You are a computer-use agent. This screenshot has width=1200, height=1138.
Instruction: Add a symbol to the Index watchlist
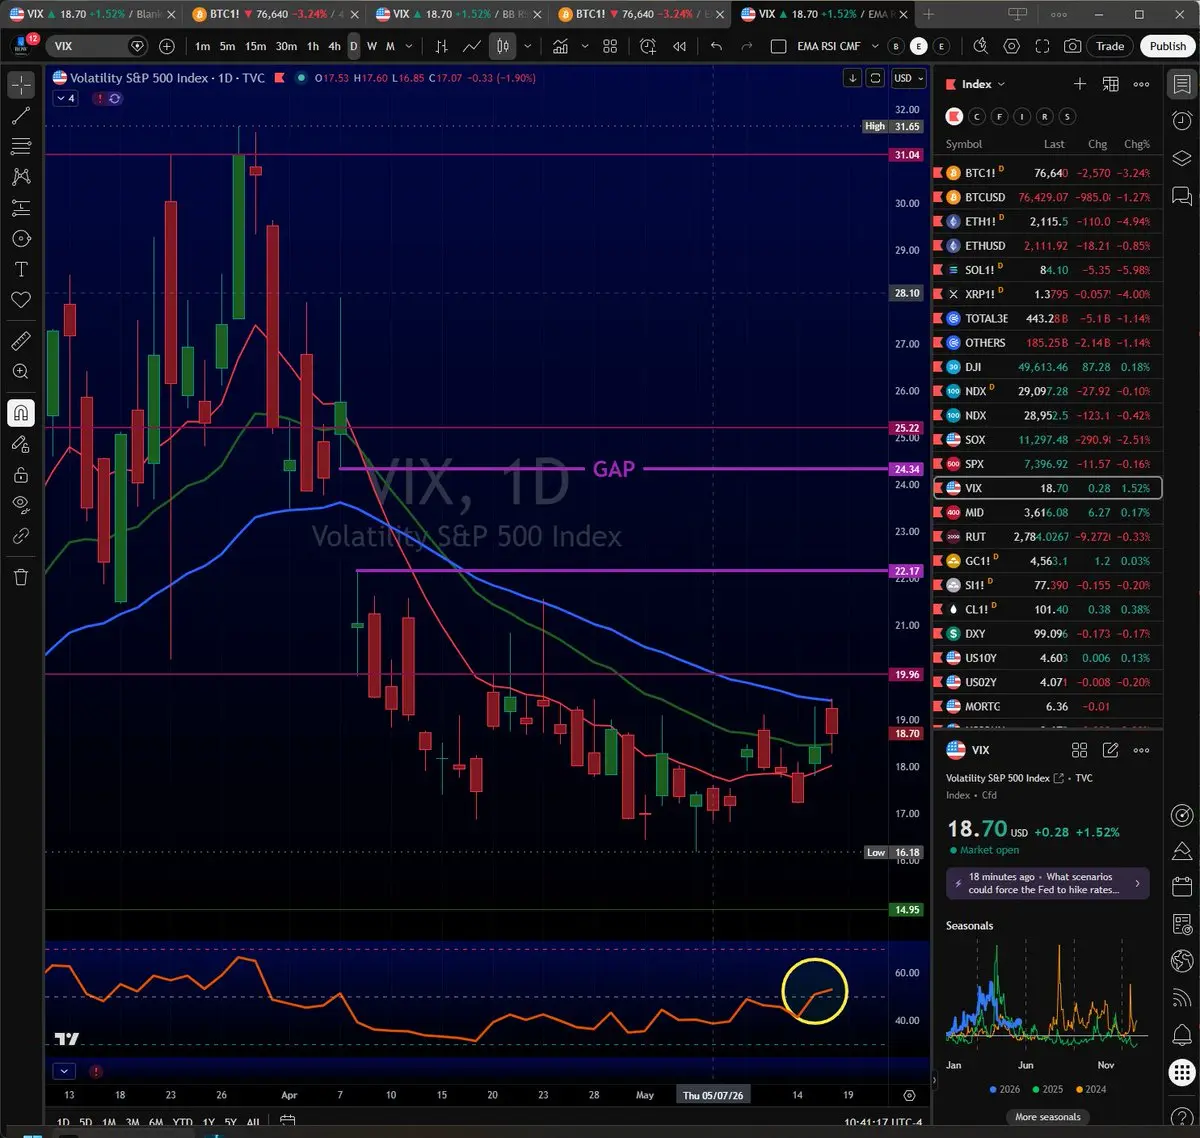(x=1080, y=84)
